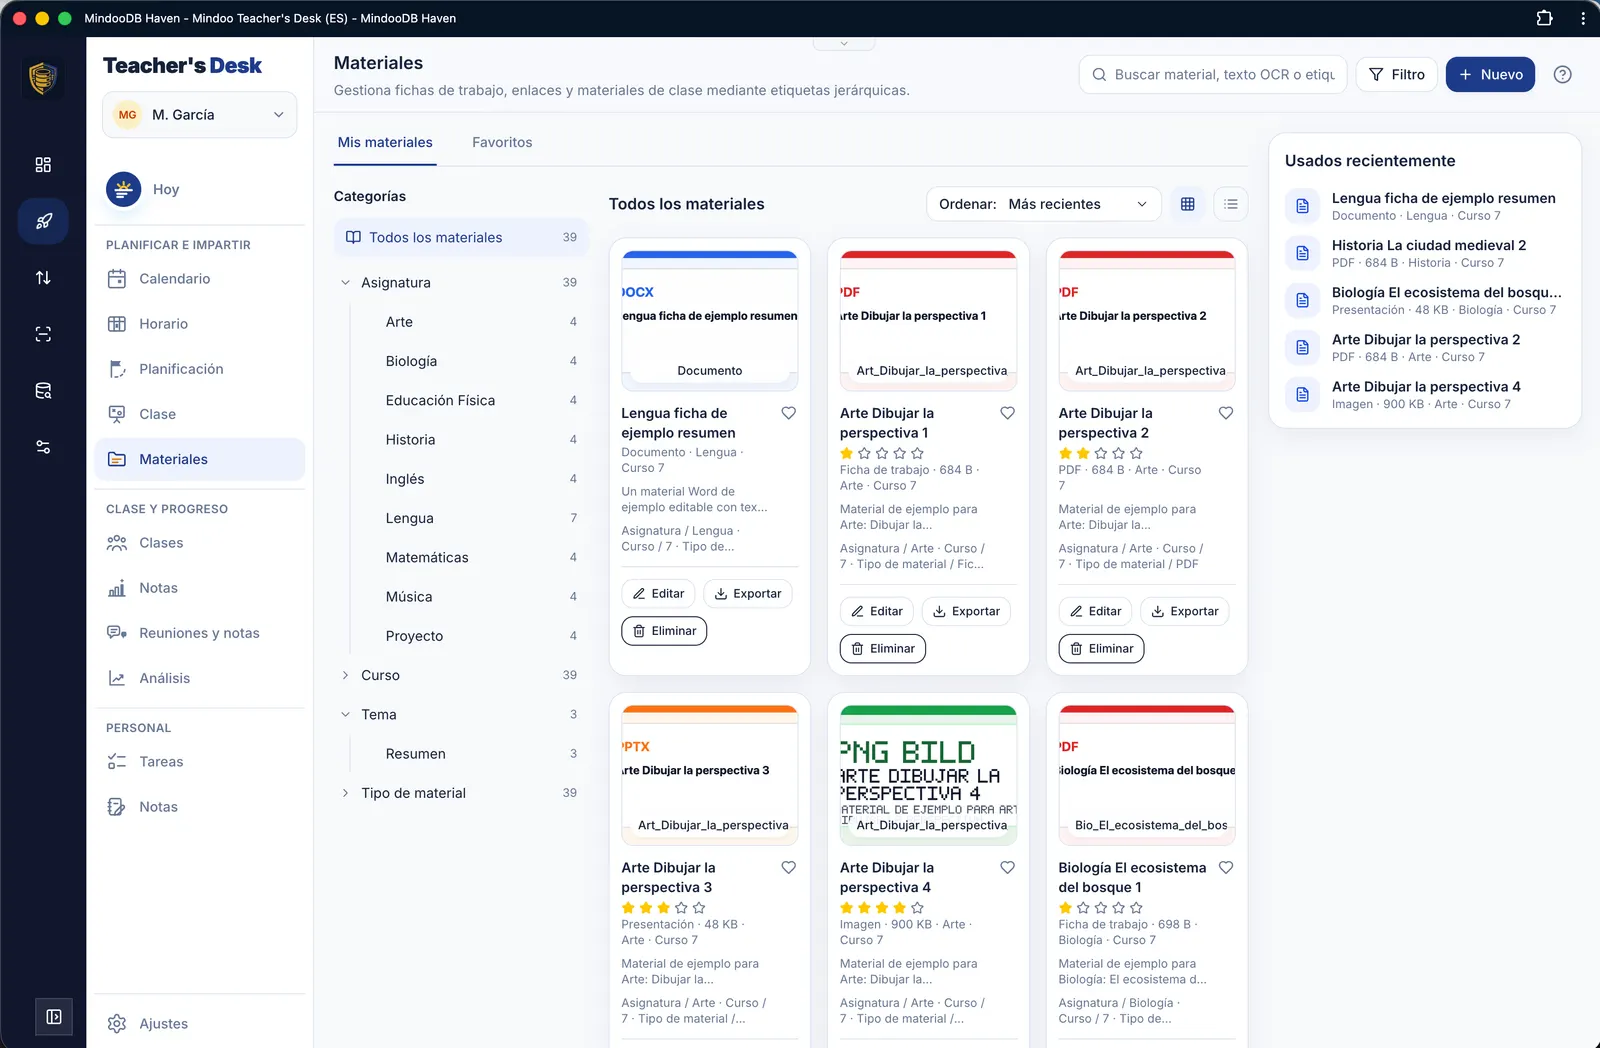Click the presentation icon beside Clase
The image size is (1600, 1048).
coord(117,414)
